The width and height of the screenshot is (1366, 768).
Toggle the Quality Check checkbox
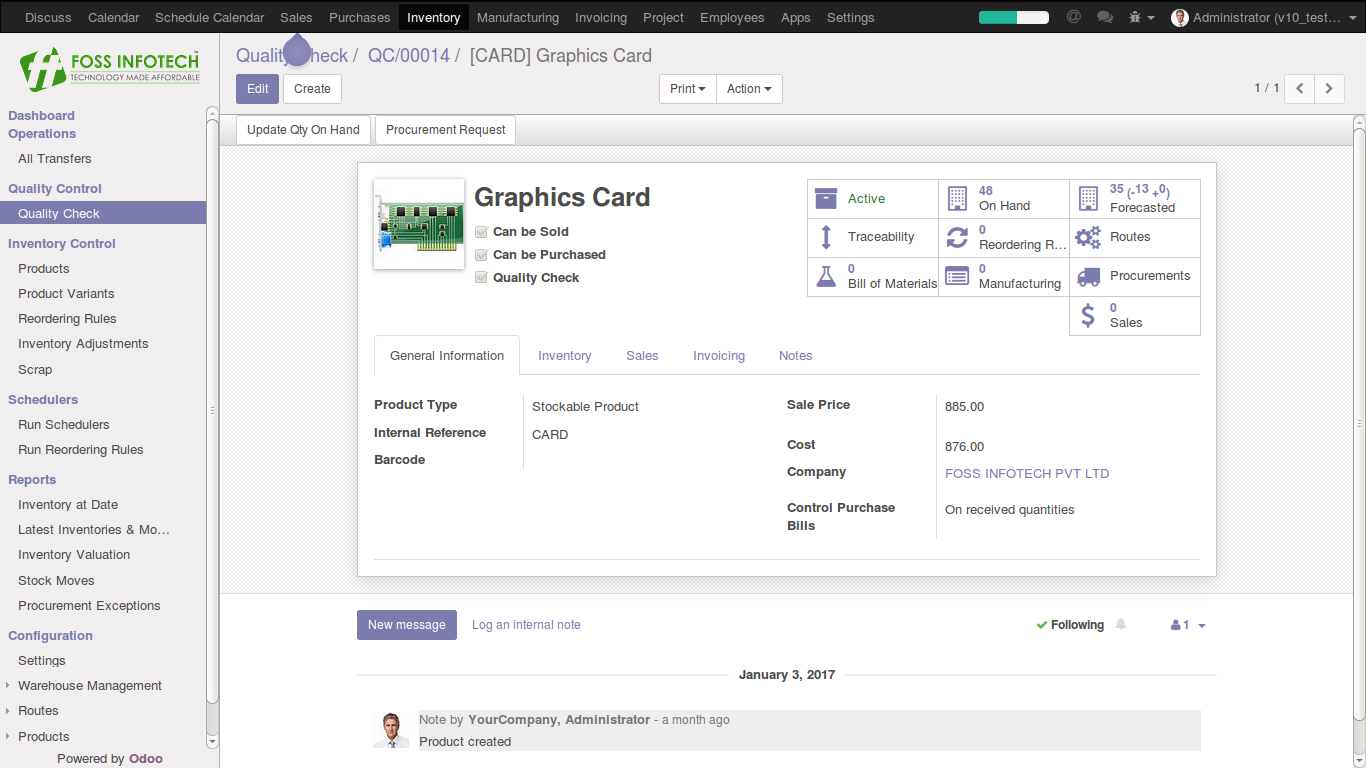coord(481,278)
